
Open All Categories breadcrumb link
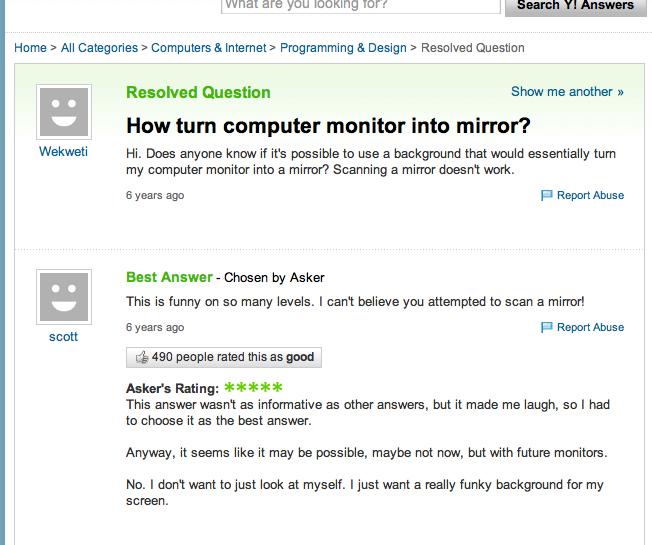pos(99,48)
